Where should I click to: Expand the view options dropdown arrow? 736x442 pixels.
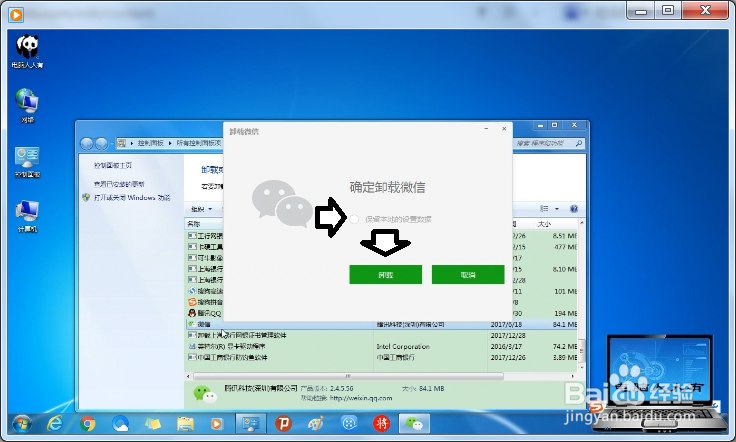click(x=557, y=209)
